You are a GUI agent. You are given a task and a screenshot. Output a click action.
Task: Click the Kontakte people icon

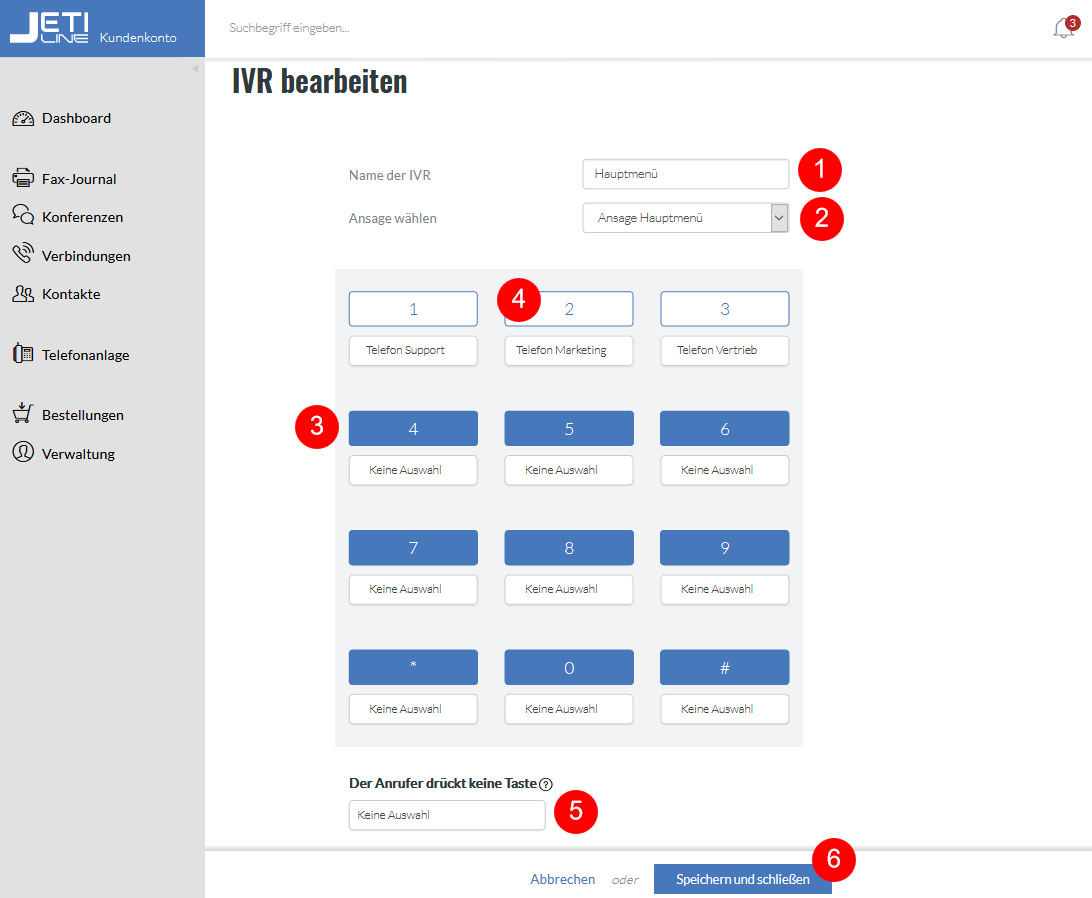[x=23, y=294]
